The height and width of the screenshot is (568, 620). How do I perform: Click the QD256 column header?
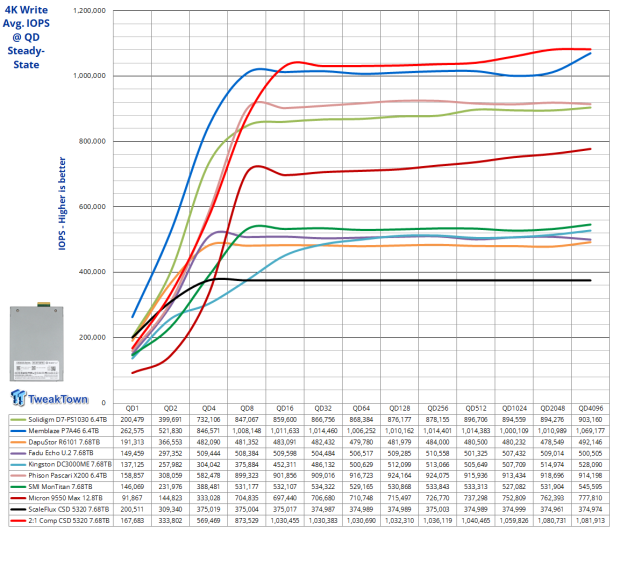click(438, 408)
